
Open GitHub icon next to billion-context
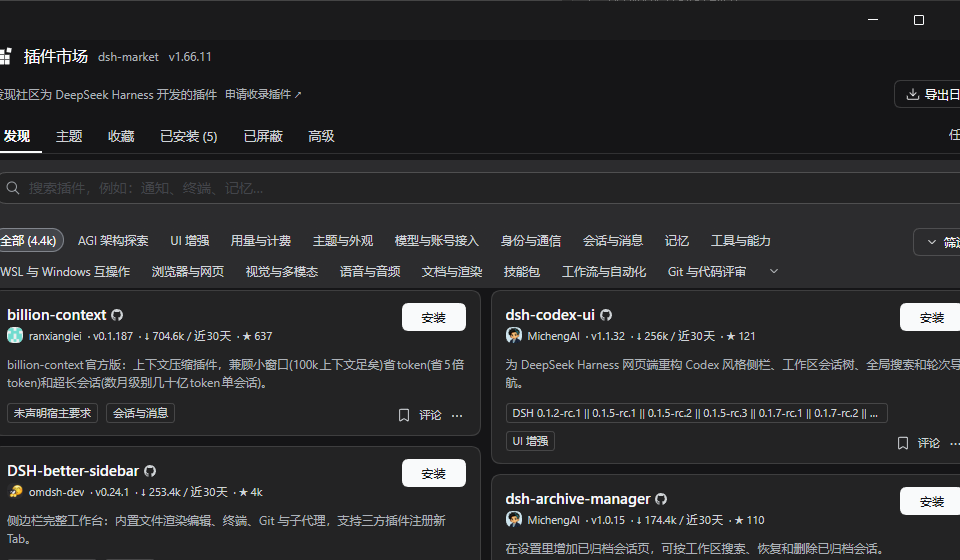[x=117, y=315]
